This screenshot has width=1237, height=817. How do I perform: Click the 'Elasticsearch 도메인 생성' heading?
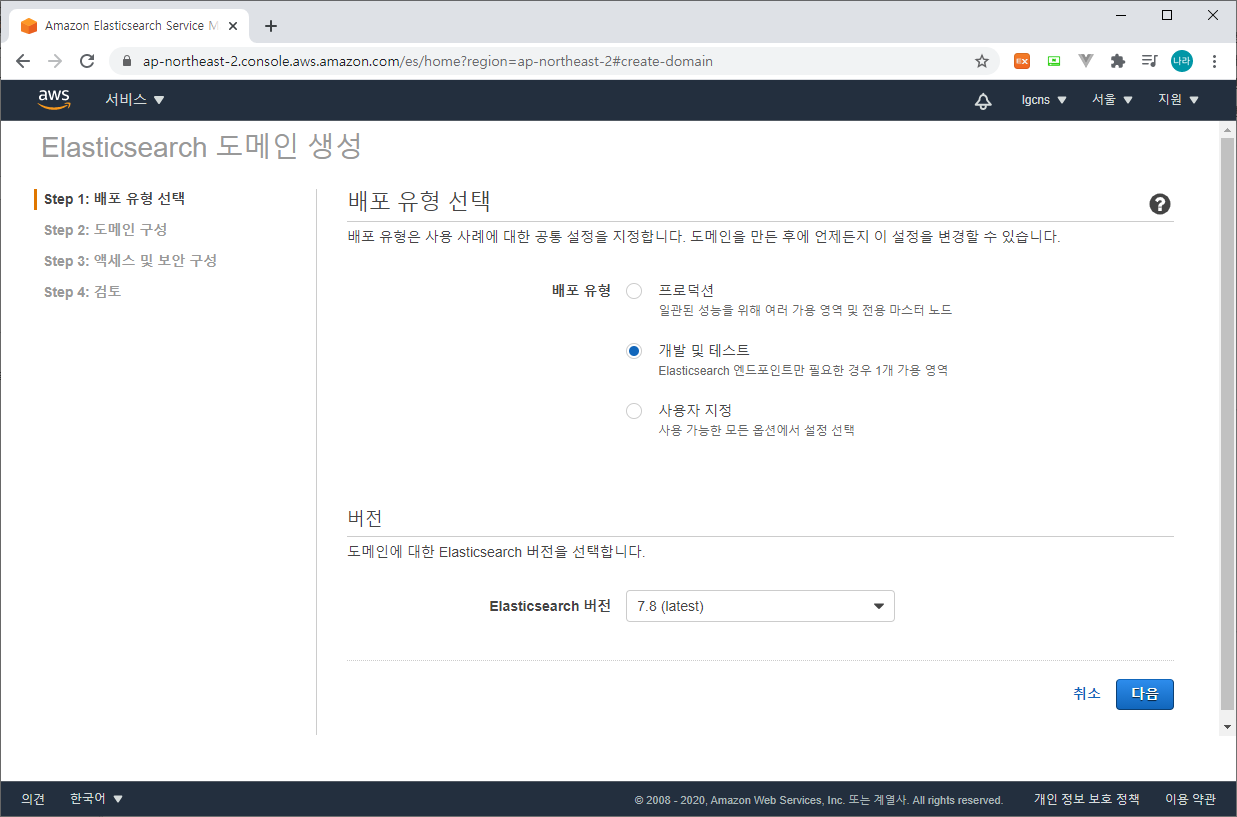(x=202, y=147)
